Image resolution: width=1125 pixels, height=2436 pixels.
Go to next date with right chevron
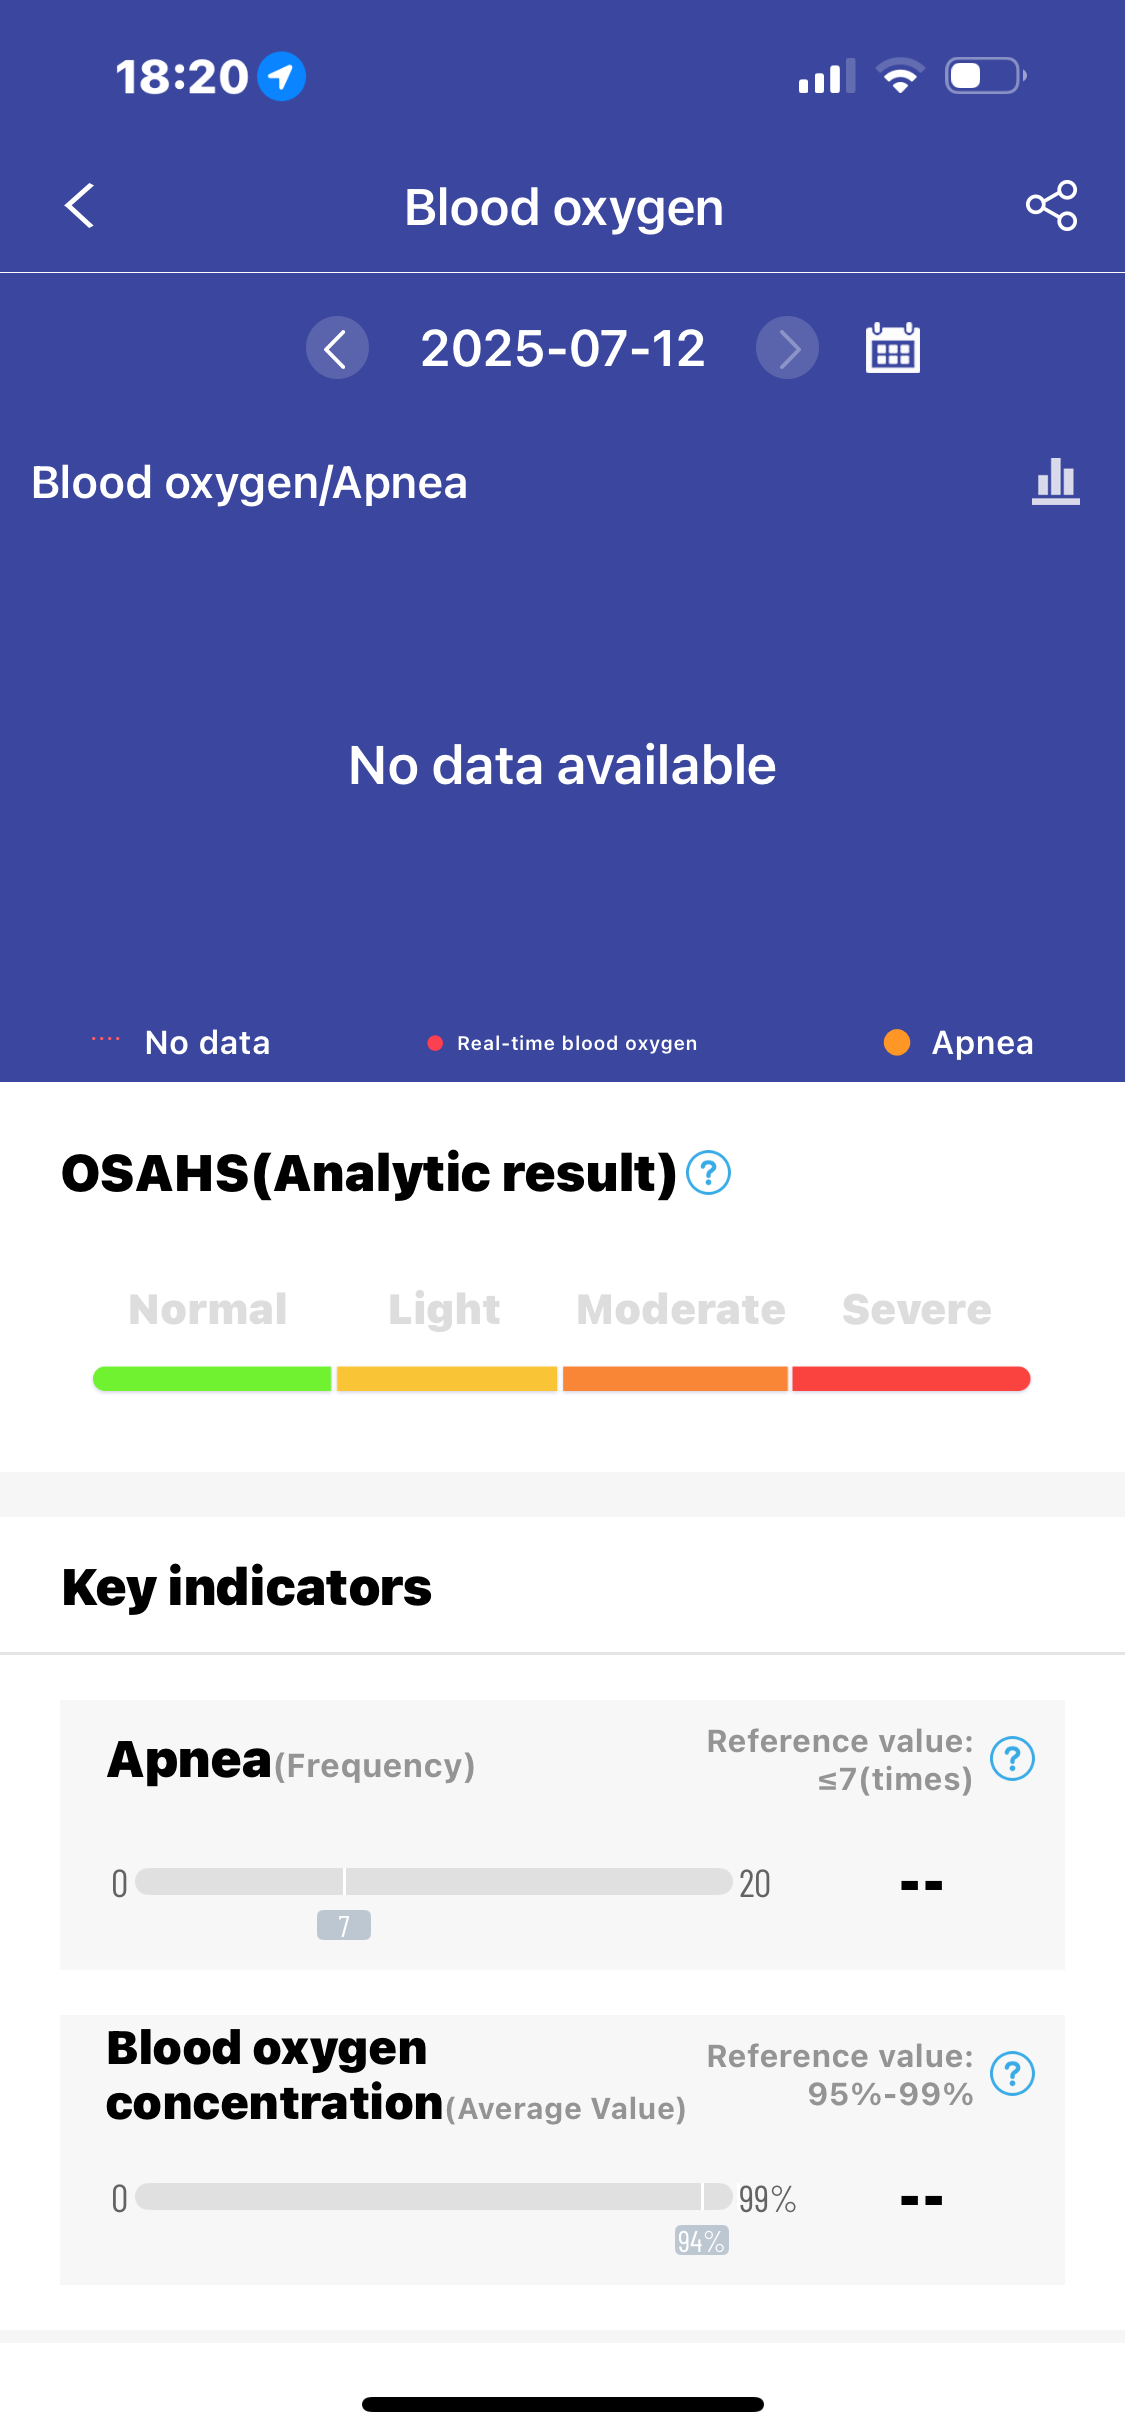pos(787,348)
